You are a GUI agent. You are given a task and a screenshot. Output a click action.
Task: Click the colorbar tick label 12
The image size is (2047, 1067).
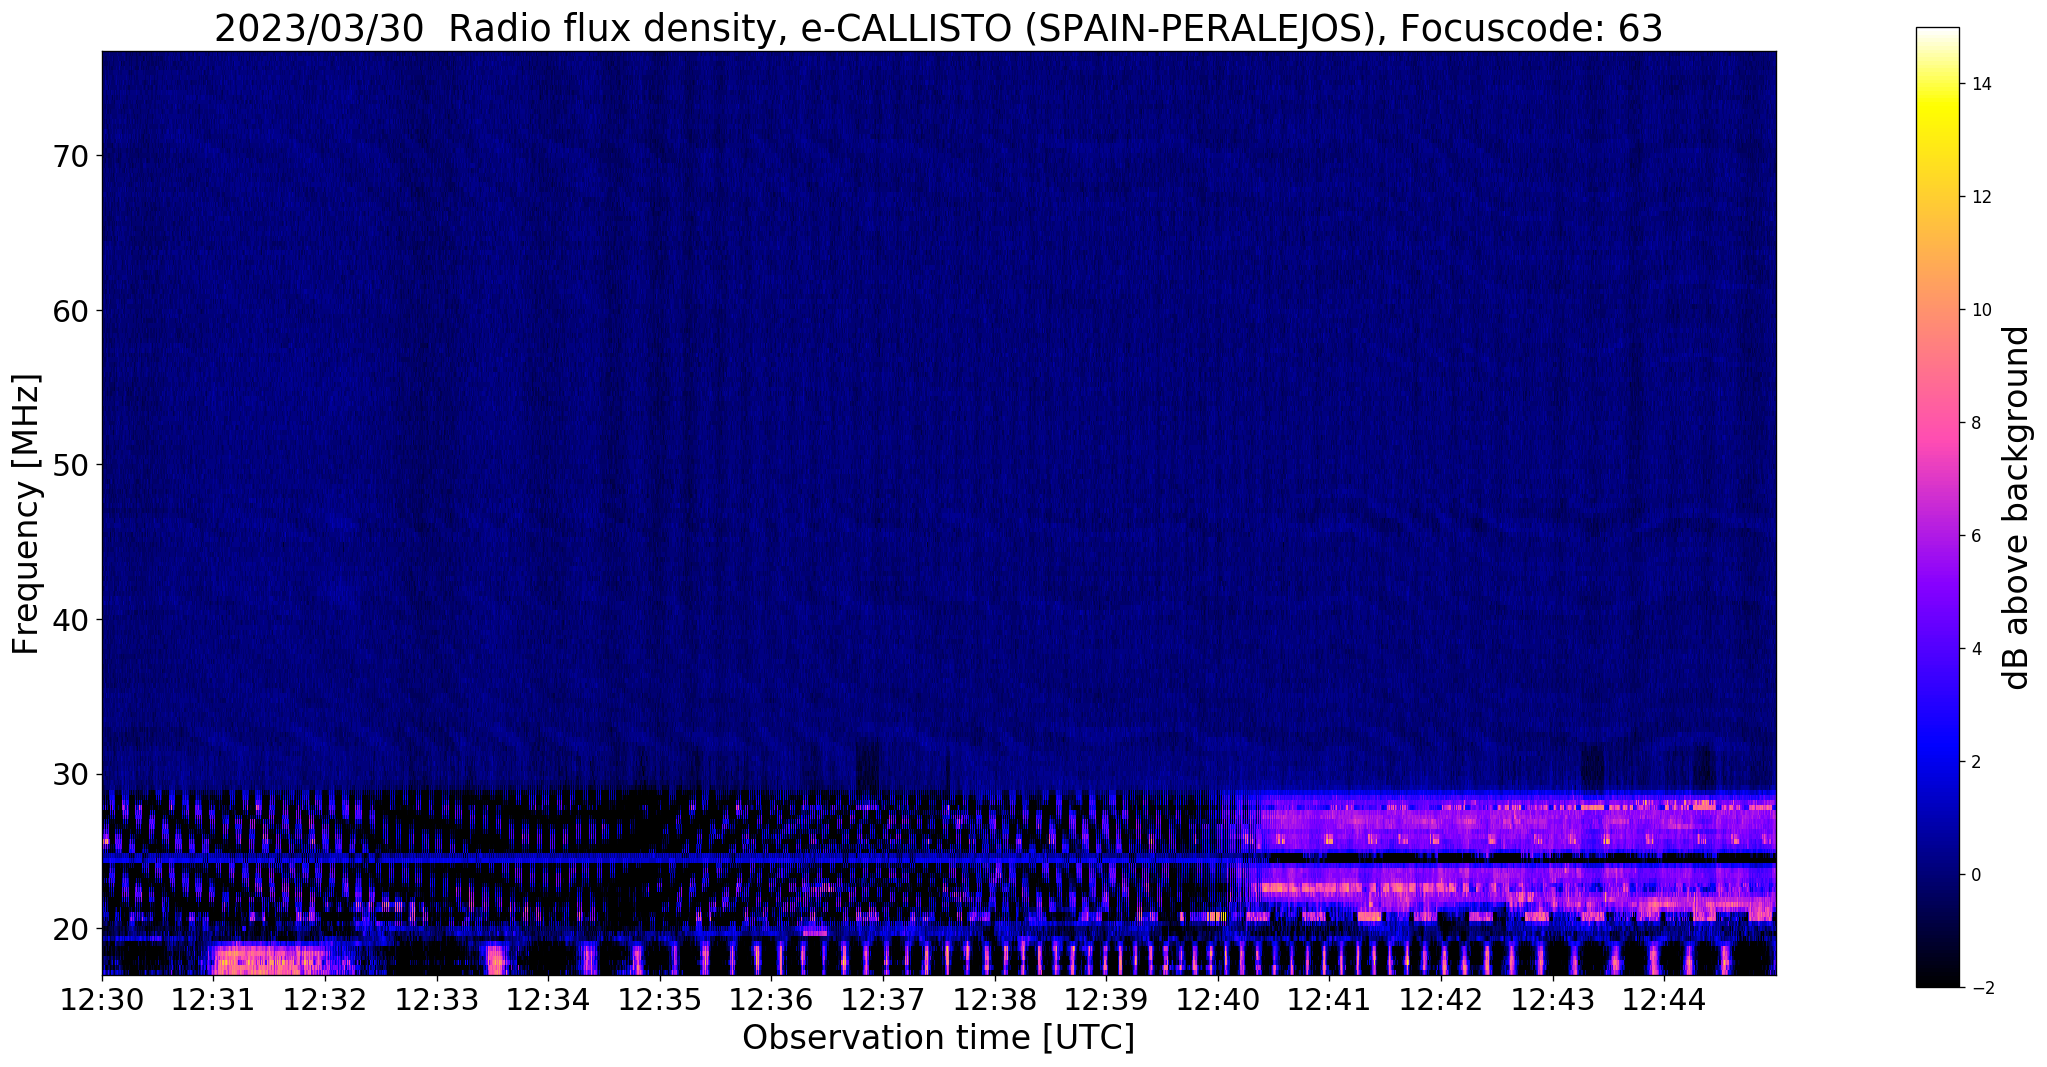1981,197
